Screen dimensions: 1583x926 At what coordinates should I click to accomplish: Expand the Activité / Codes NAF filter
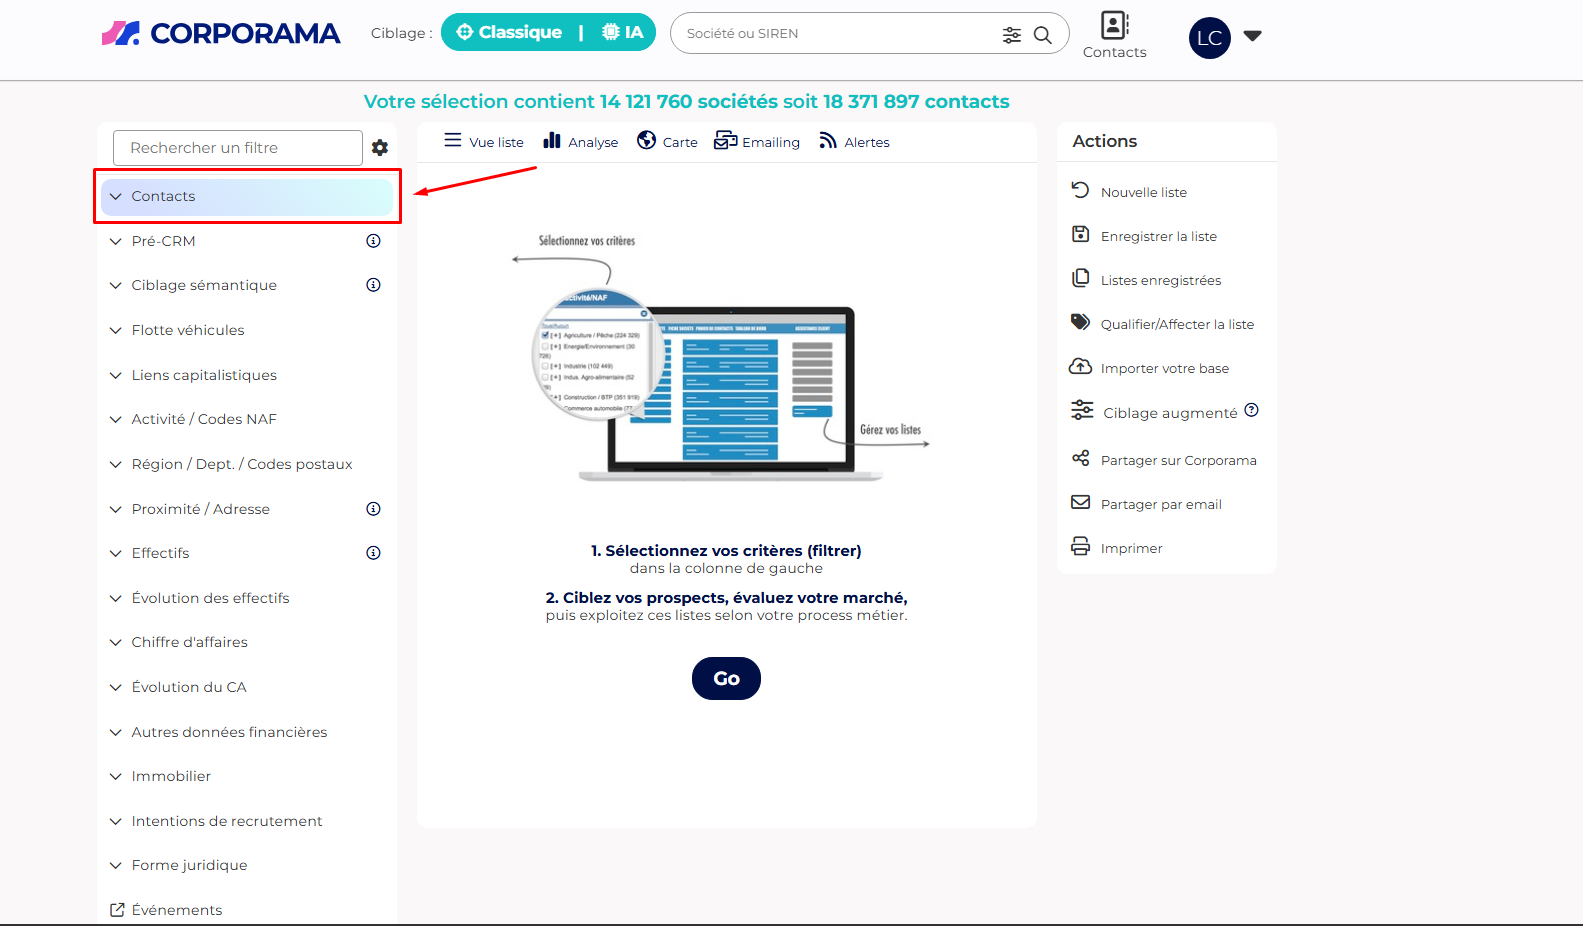tap(204, 420)
